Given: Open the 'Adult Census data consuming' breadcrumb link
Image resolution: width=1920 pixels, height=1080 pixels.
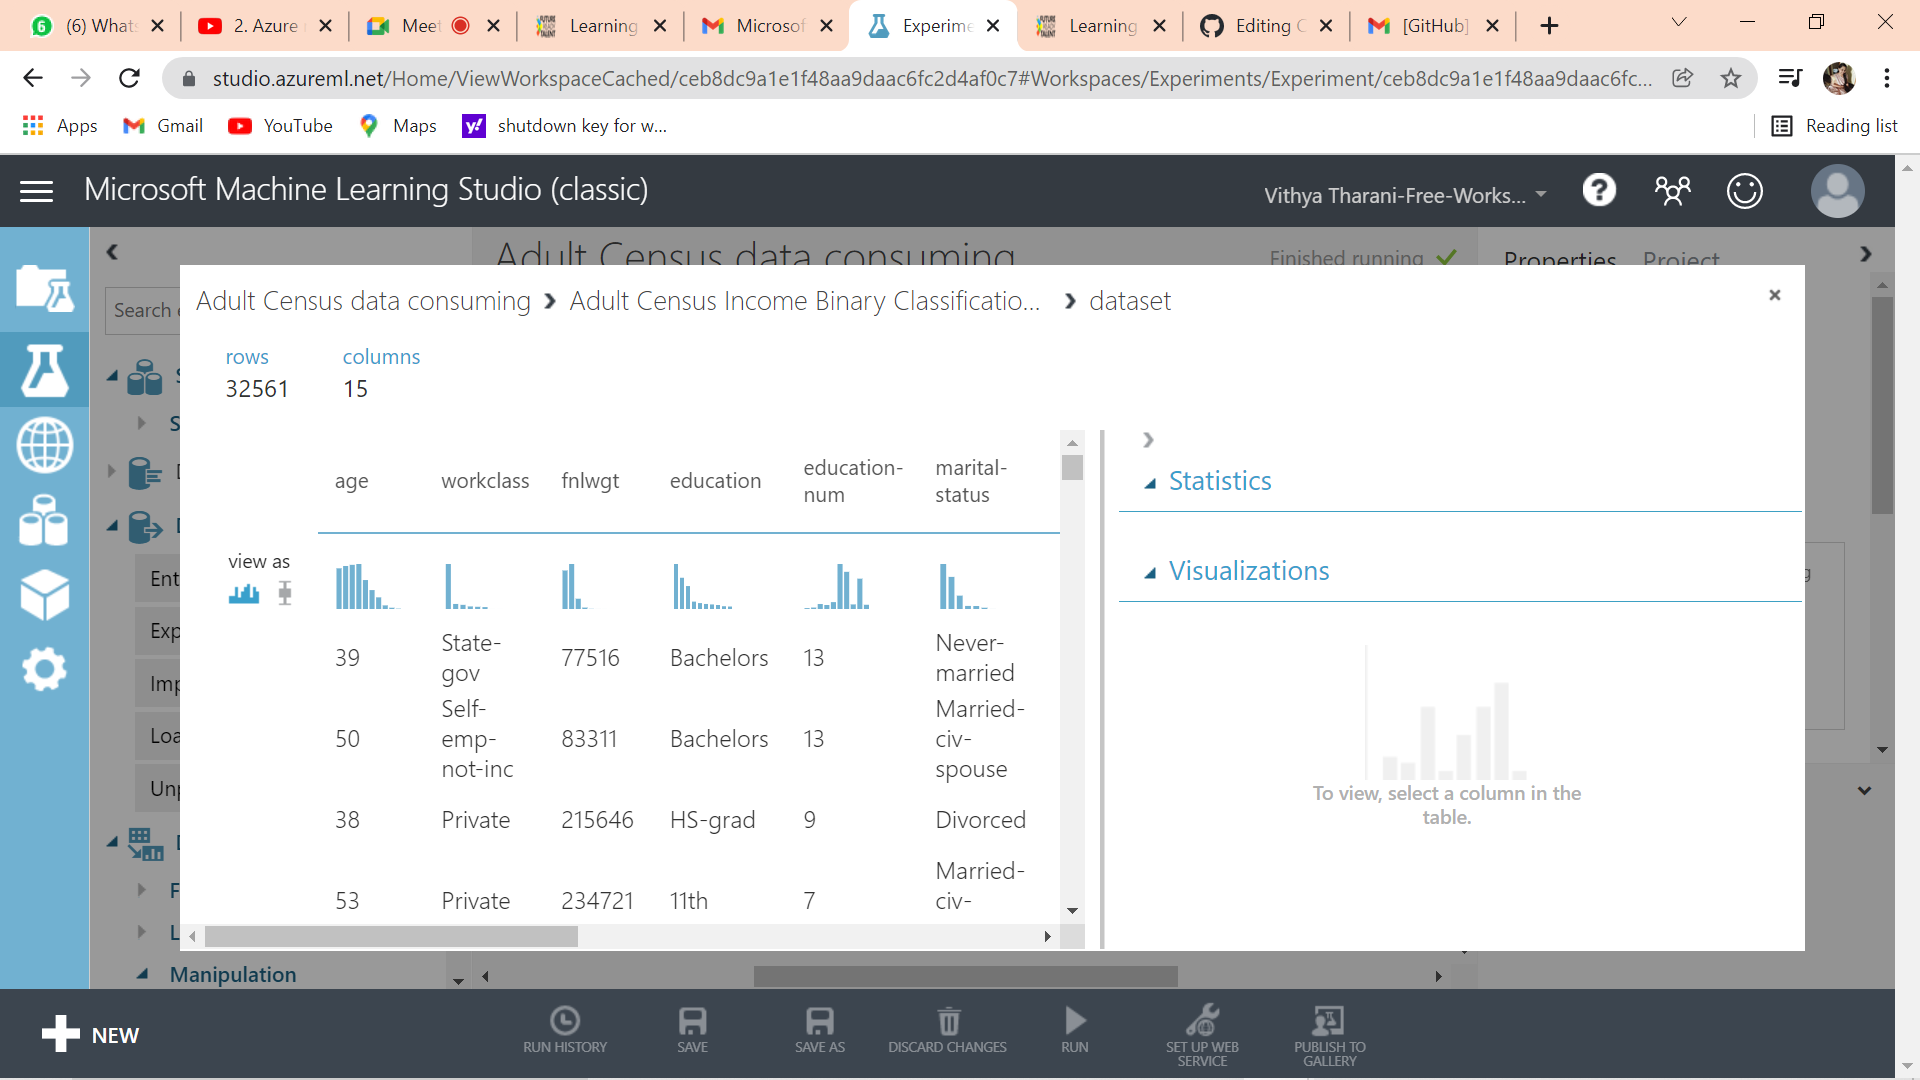Looking at the screenshot, I should (363, 300).
